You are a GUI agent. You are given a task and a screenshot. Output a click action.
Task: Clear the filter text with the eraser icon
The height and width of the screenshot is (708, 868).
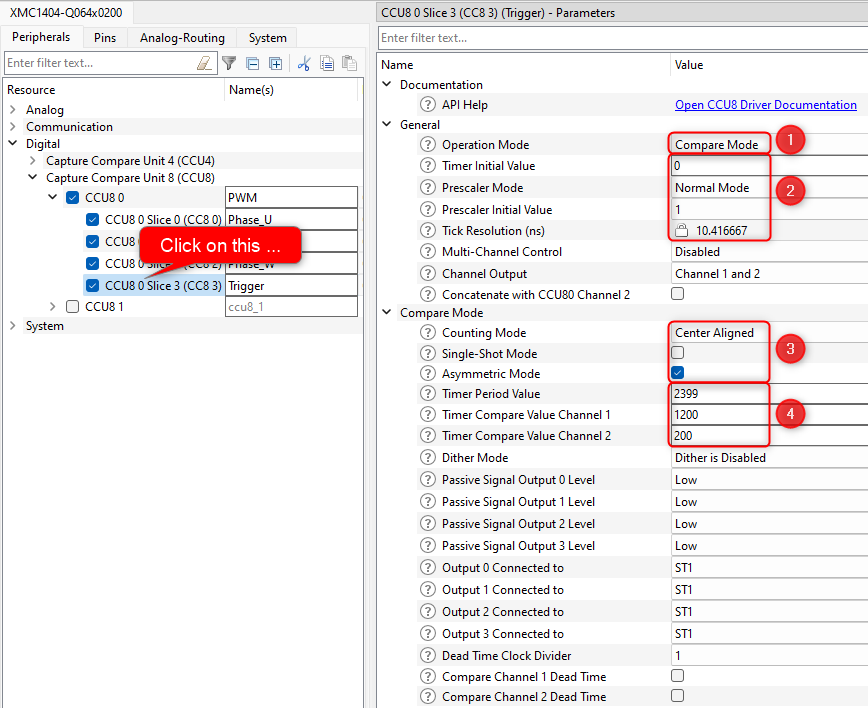(204, 63)
